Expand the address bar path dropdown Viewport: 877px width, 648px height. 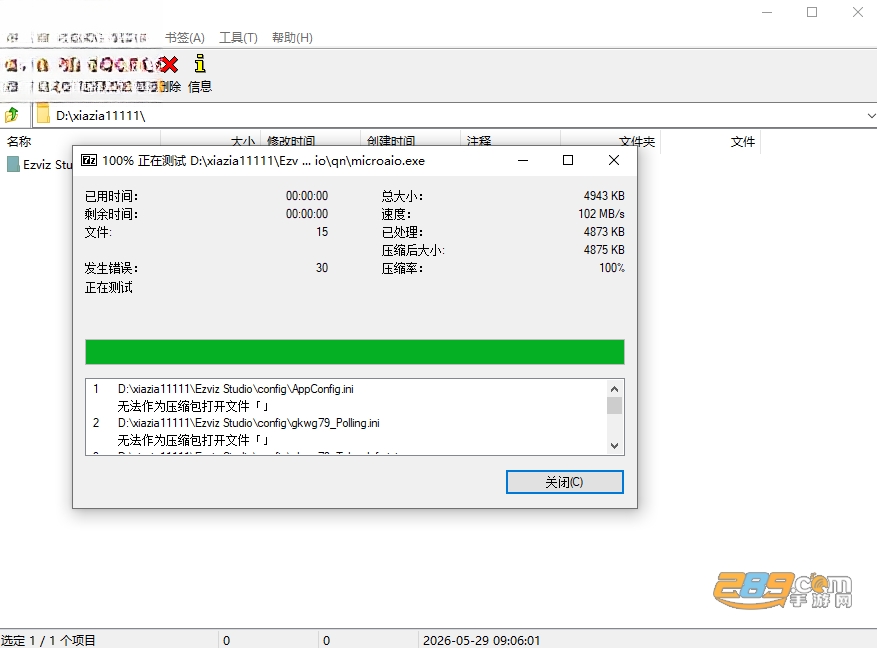tap(871, 116)
